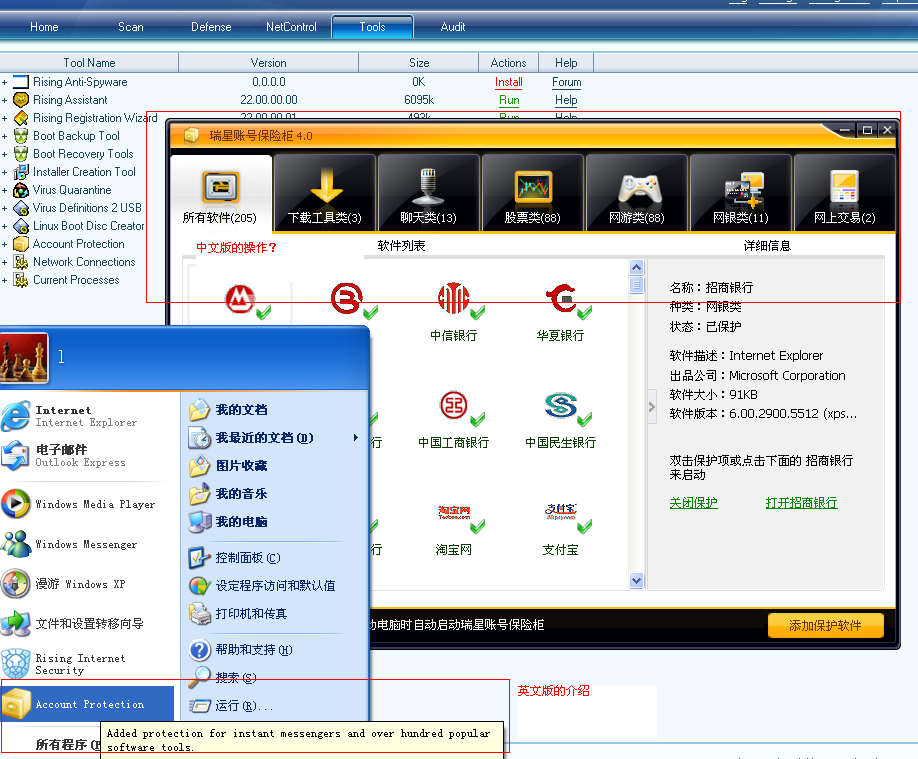918x759 pixels.
Task: Click the Boot Backup Tool icon
Action: (x=20, y=136)
